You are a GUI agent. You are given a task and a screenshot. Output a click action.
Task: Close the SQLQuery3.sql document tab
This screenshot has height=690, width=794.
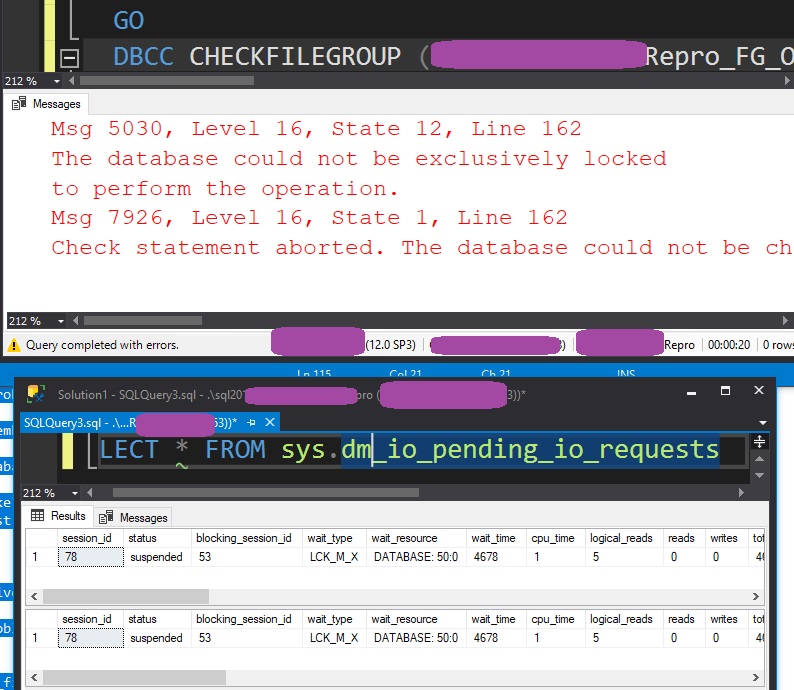[x=270, y=423]
